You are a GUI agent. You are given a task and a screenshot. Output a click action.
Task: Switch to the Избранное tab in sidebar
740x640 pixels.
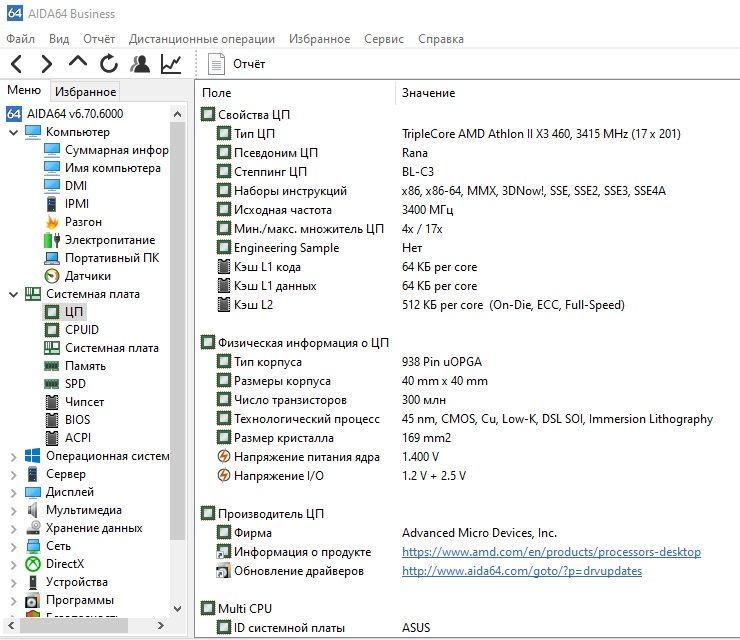85,92
